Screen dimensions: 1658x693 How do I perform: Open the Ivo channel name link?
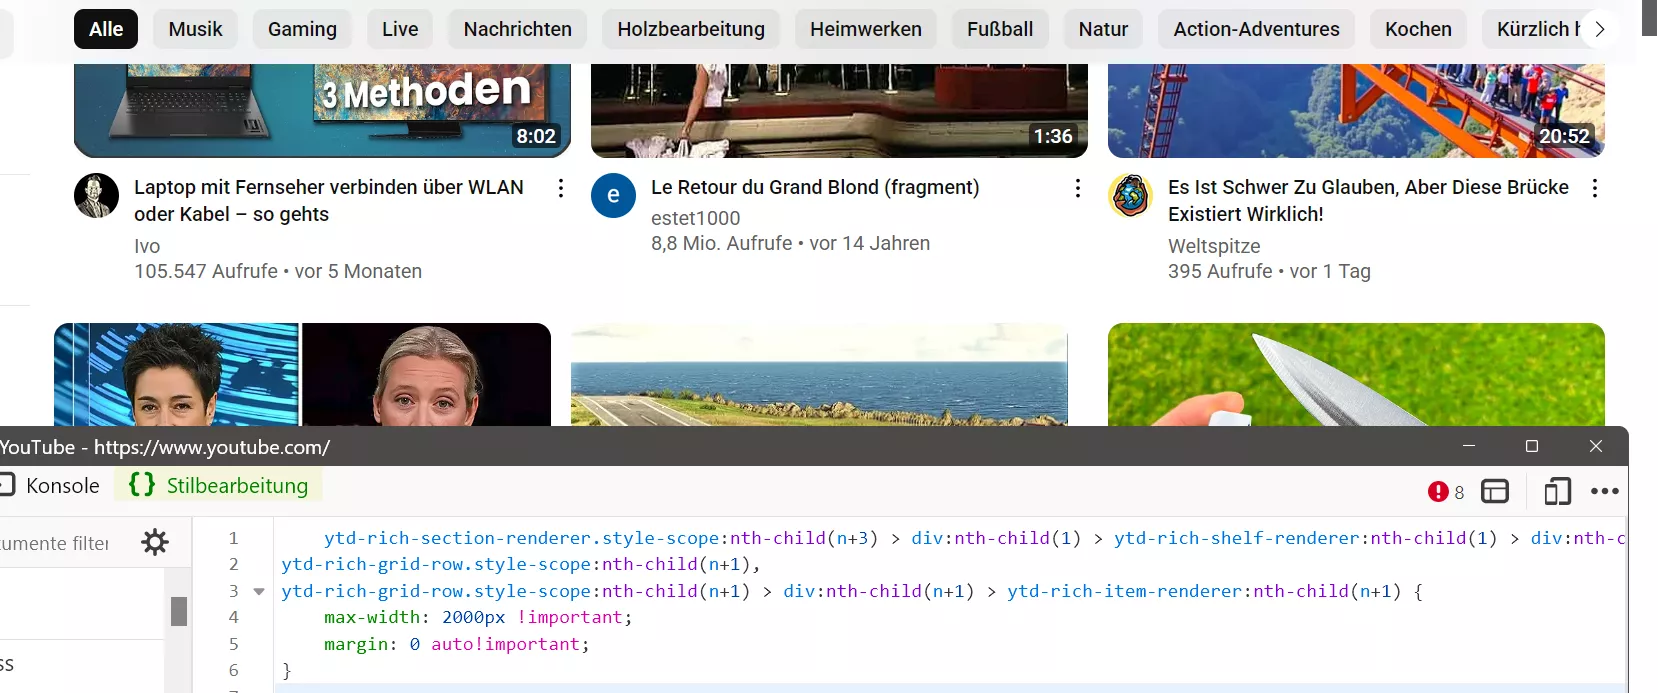coord(147,246)
